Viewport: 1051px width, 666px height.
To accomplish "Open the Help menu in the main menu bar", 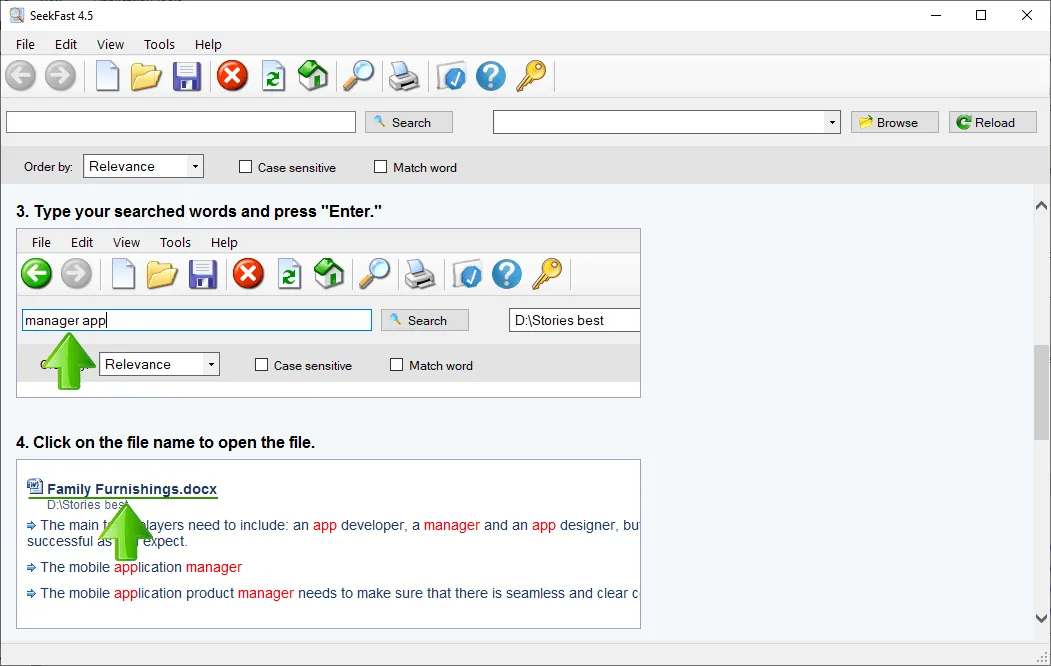I will 208,44.
